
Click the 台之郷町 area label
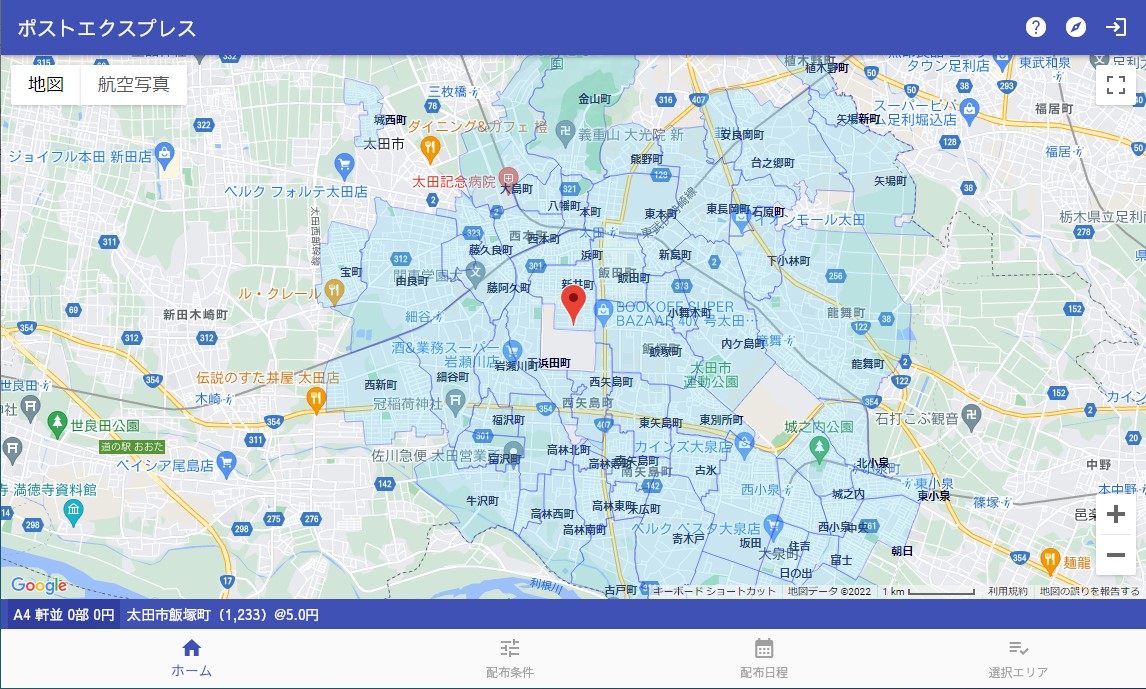772,162
